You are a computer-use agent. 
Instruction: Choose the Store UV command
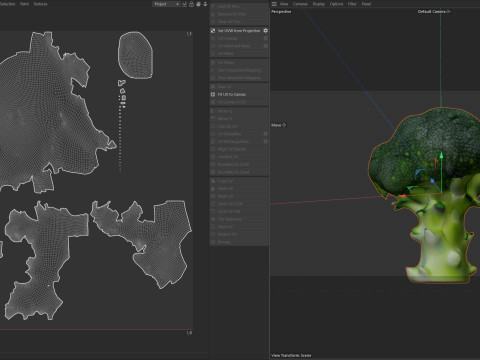[226, 227]
